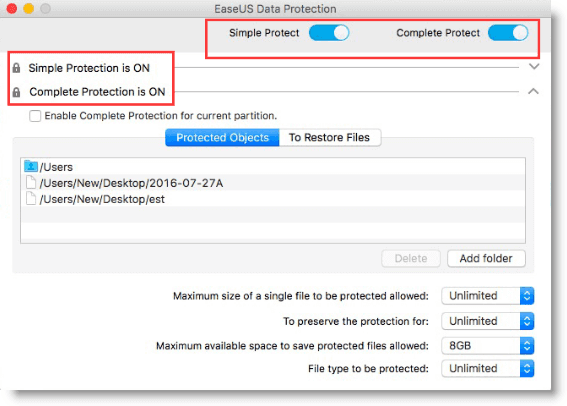
Task: Expand the Simple Protection section chevron
Action: coord(534,67)
